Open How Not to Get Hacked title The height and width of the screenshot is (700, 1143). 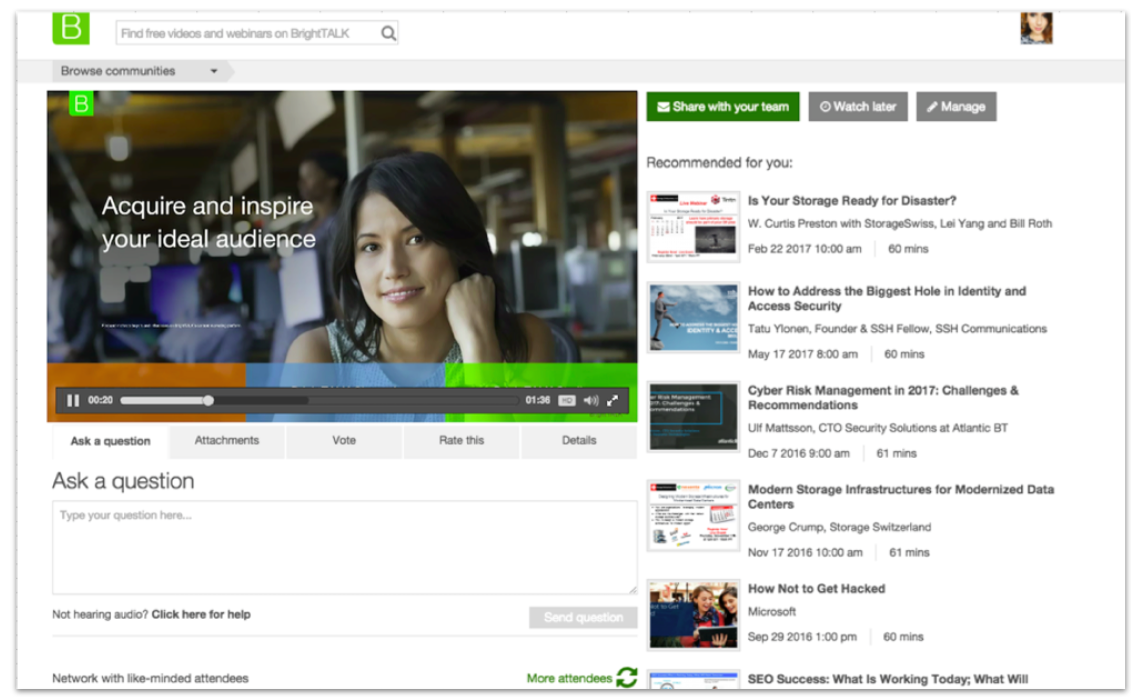(816, 588)
